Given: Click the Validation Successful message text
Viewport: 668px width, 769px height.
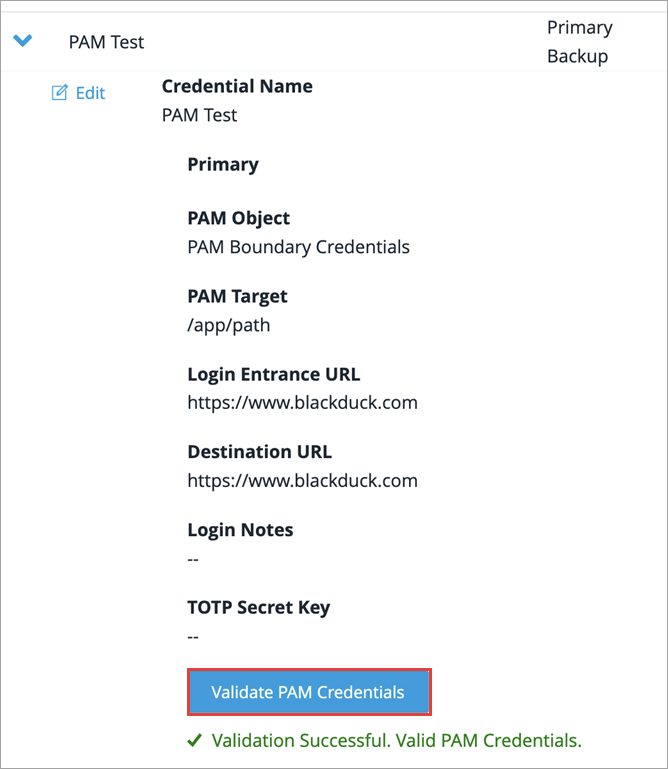Looking at the screenshot, I should click(x=396, y=741).
